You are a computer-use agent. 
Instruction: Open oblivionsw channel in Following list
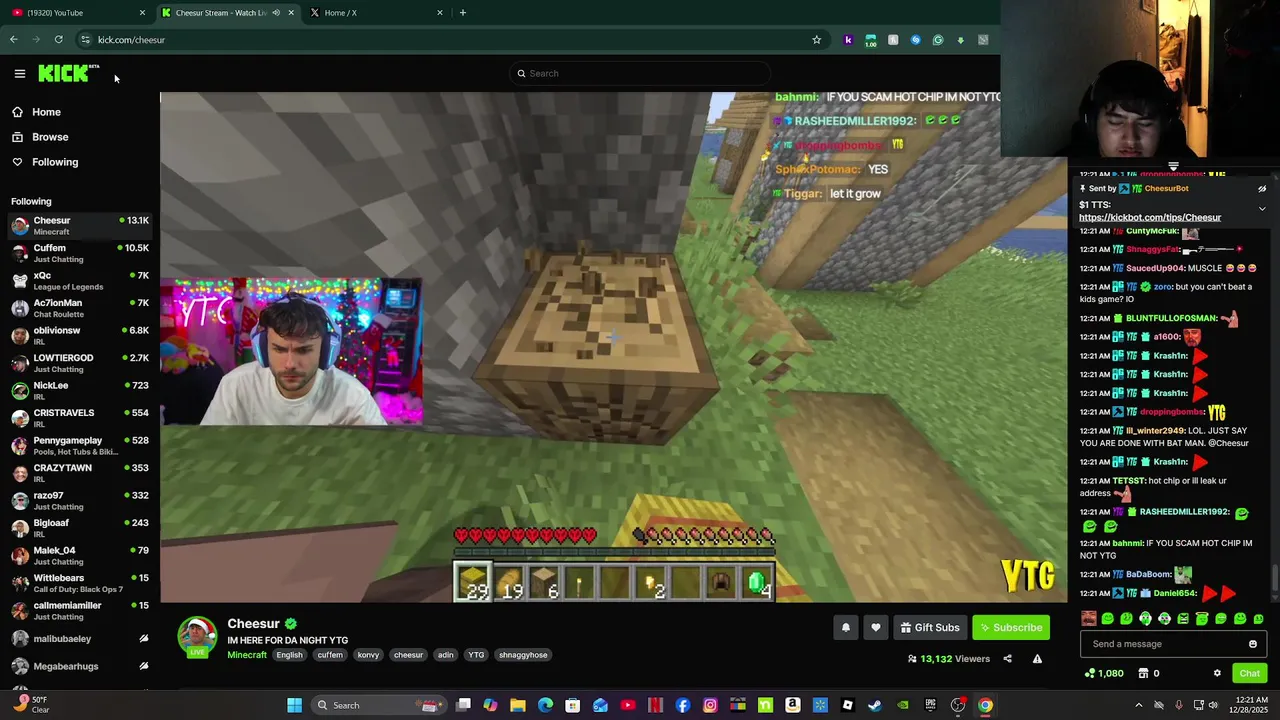pyautogui.click(x=80, y=336)
